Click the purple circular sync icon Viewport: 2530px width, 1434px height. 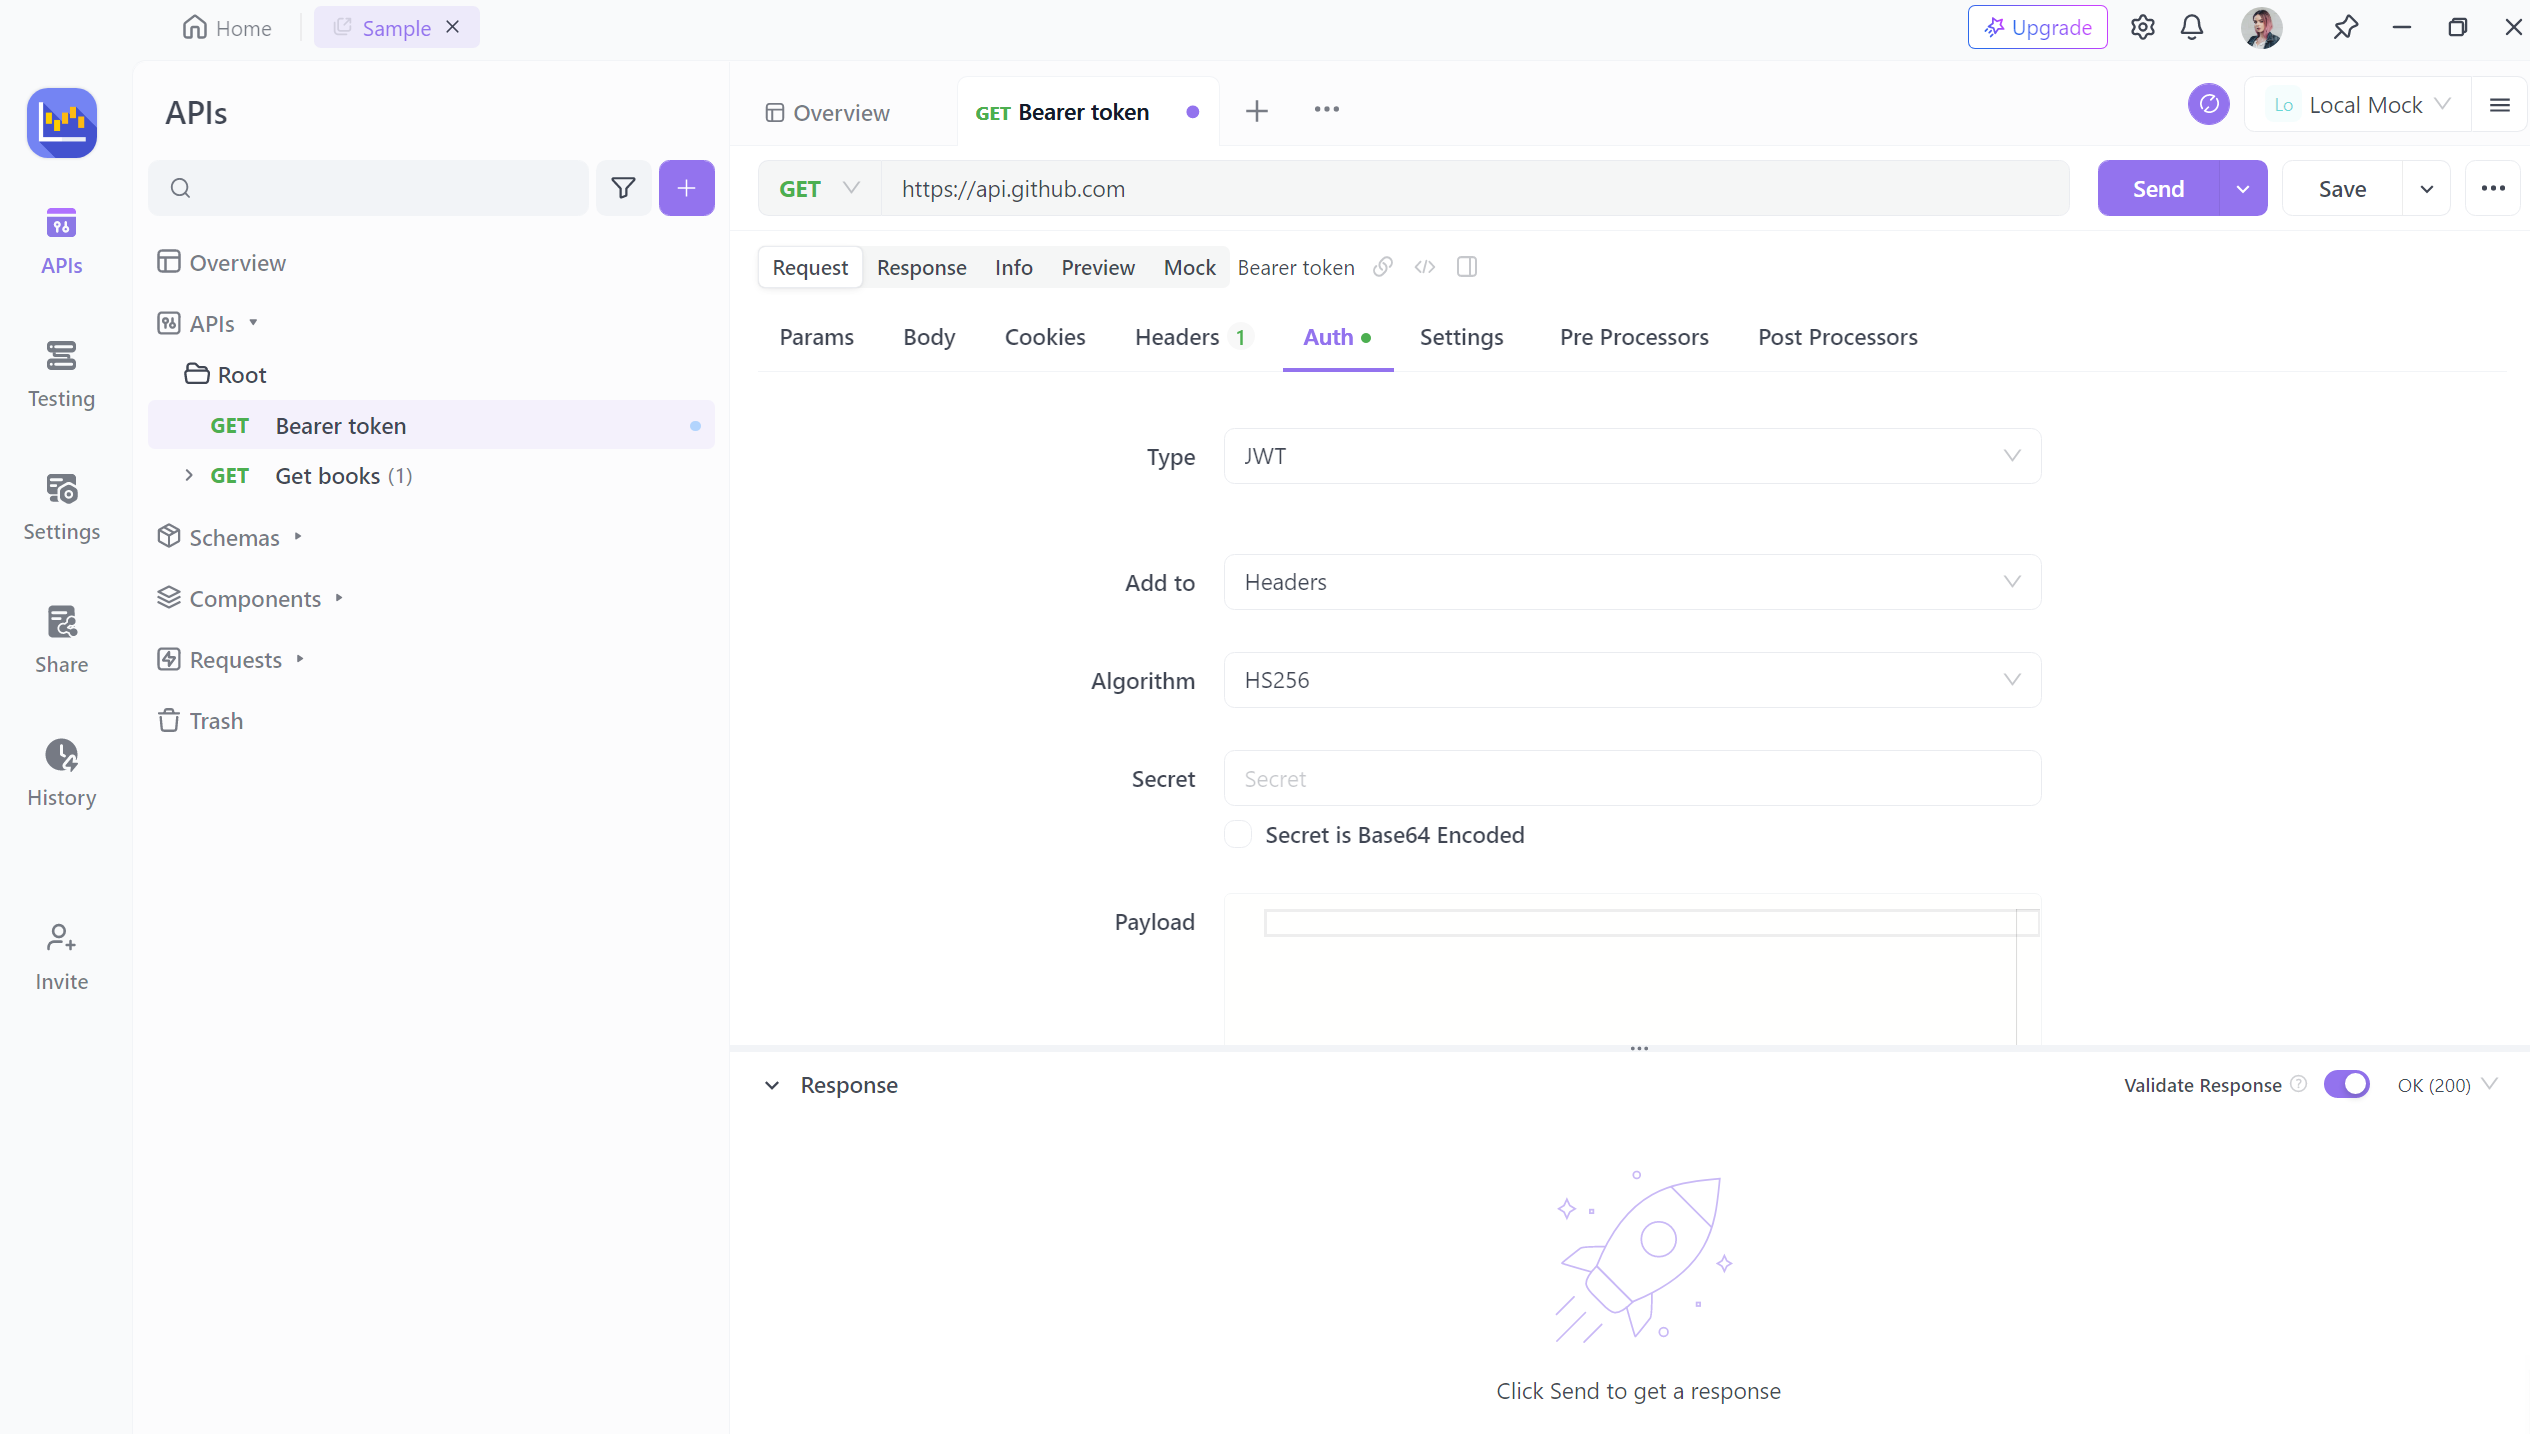(x=2209, y=104)
